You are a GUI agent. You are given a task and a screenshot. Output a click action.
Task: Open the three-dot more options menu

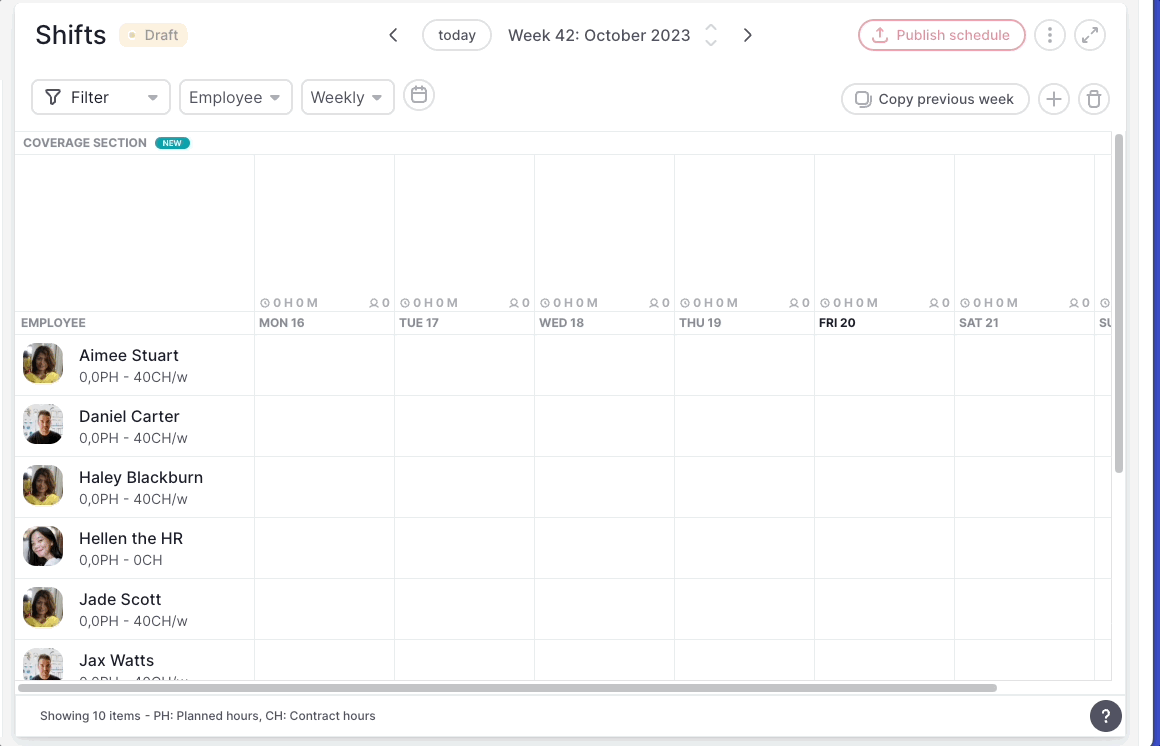pyautogui.click(x=1049, y=35)
